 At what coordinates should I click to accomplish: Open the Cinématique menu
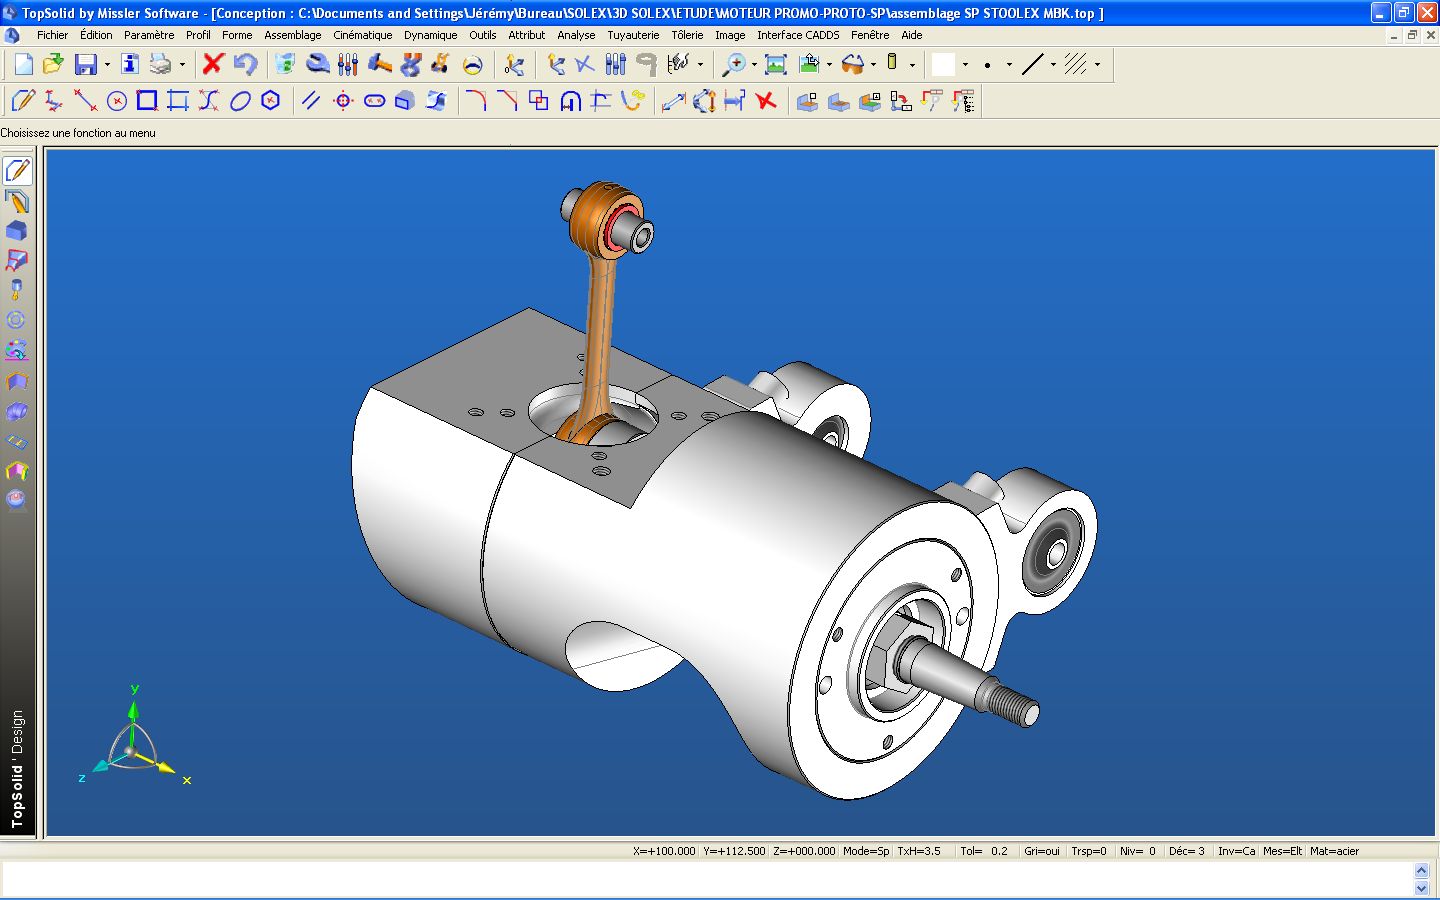(x=362, y=35)
